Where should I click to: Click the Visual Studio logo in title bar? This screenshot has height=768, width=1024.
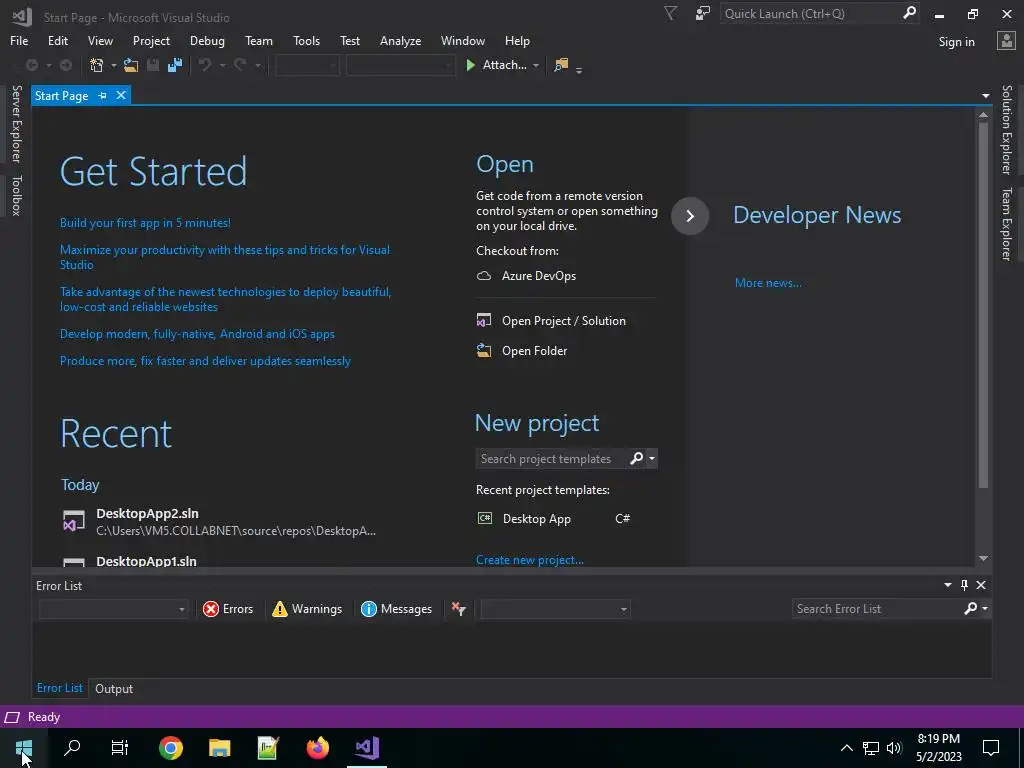pyautogui.click(x=22, y=16)
